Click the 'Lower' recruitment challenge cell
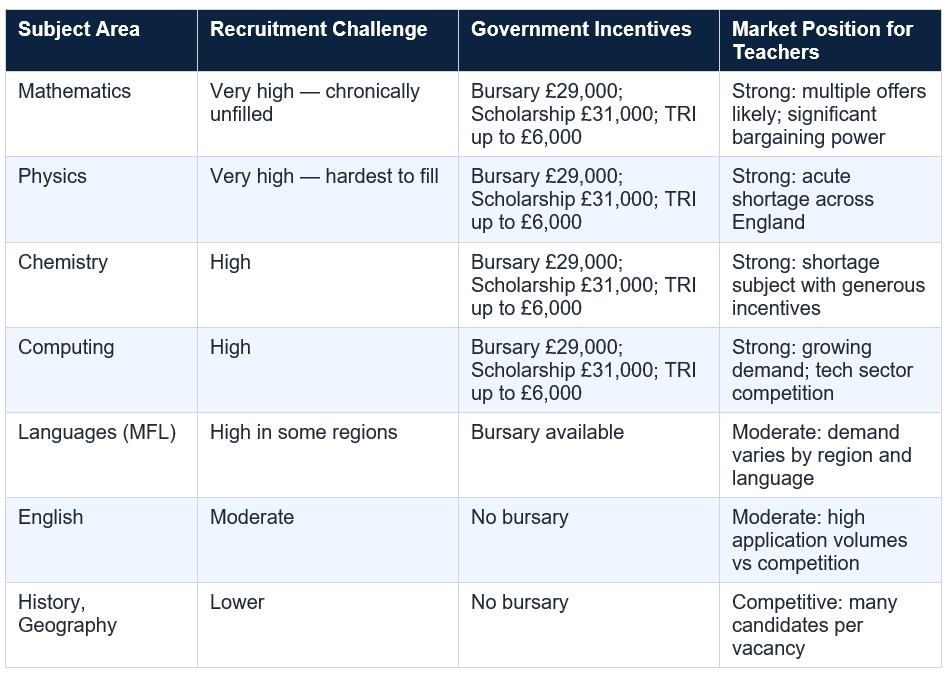Viewport: 949px width, 673px height. tap(328, 625)
